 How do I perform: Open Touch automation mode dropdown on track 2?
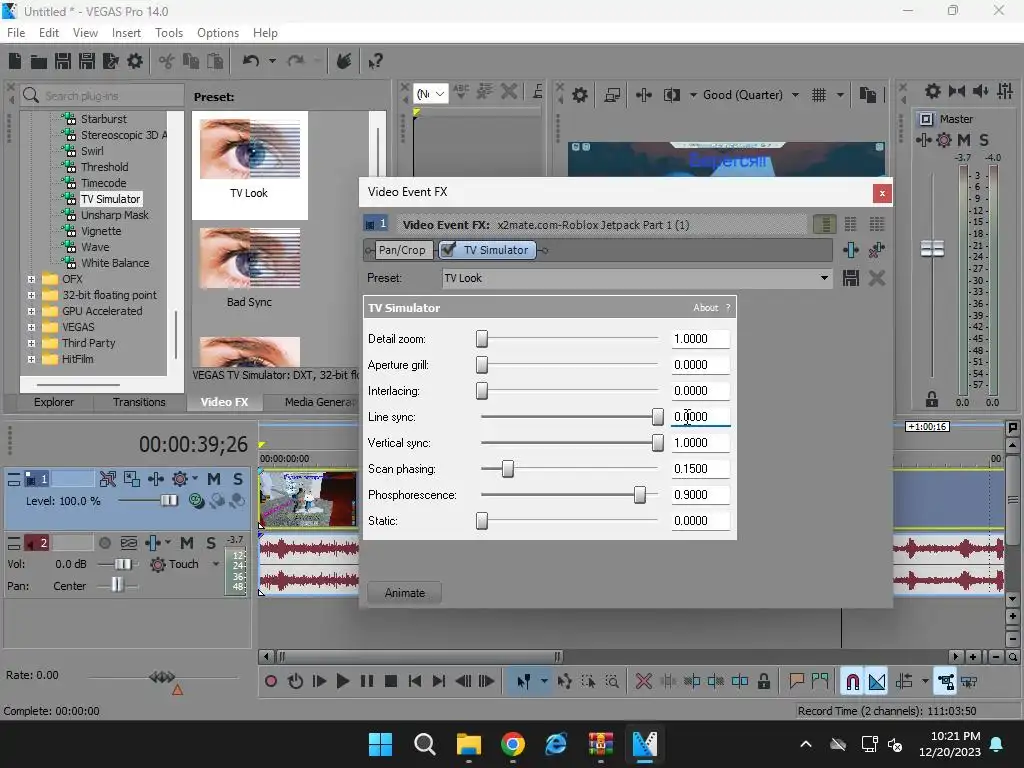pos(216,564)
